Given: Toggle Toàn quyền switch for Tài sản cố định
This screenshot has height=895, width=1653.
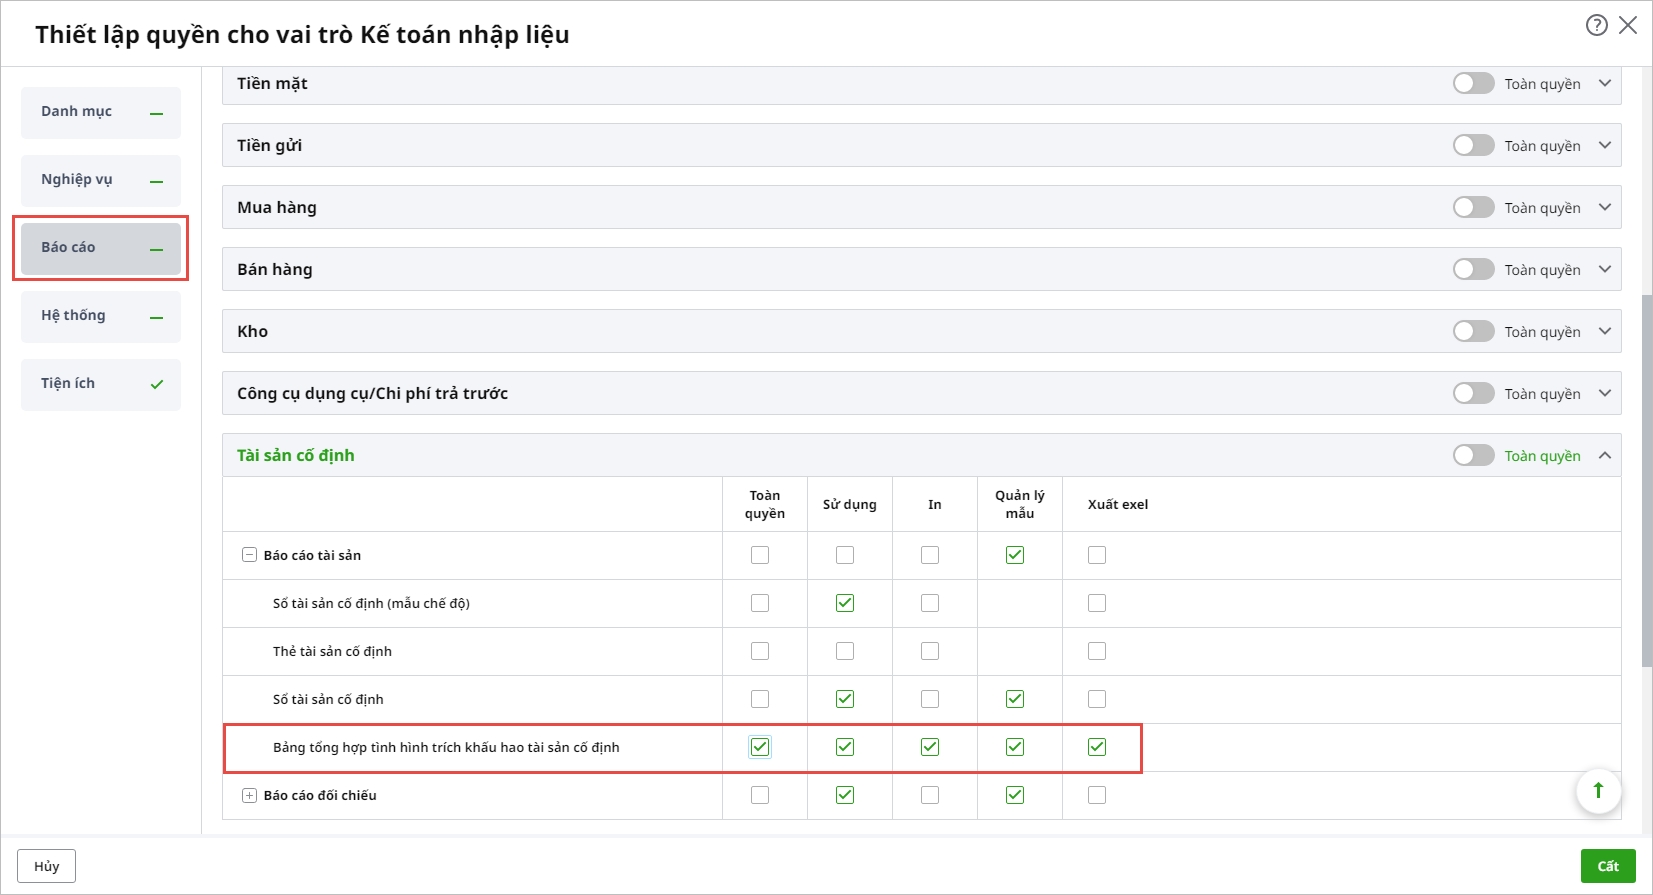Looking at the screenshot, I should [x=1473, y=456].
